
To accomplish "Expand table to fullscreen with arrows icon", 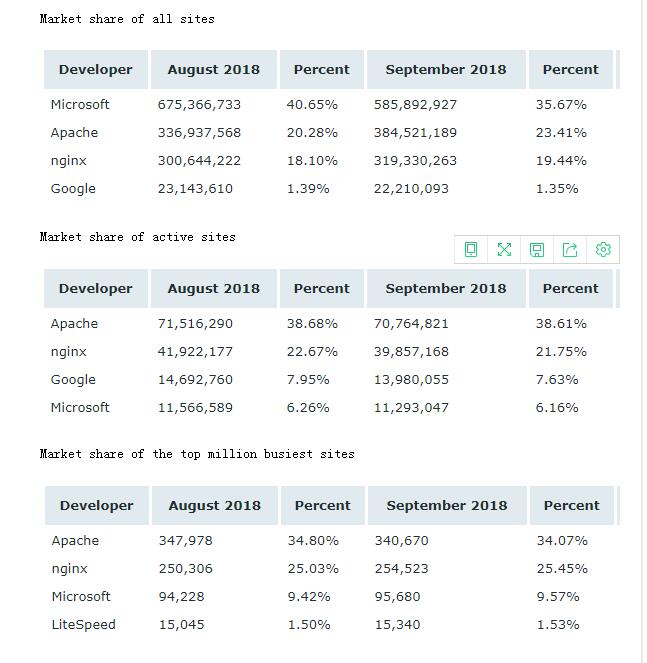I will point(504,249).
